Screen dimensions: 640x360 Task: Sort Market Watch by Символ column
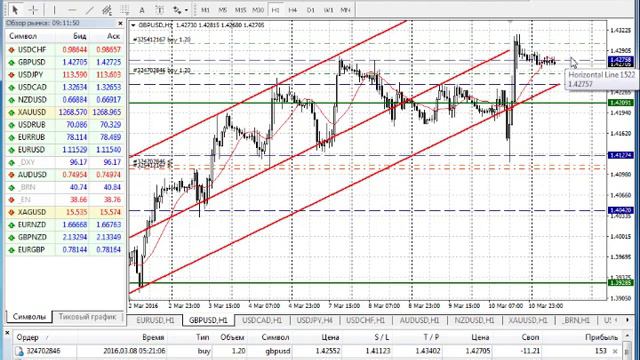point(23,36)
